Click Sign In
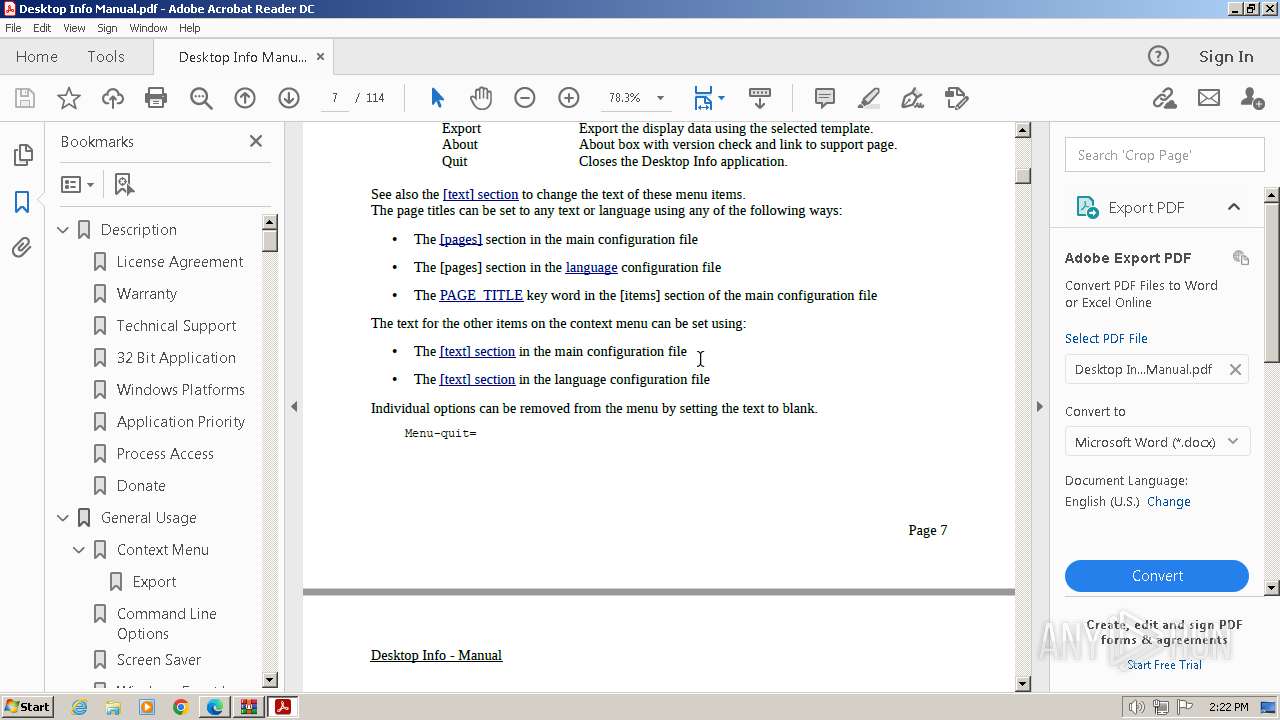 tap(1226, 56)
